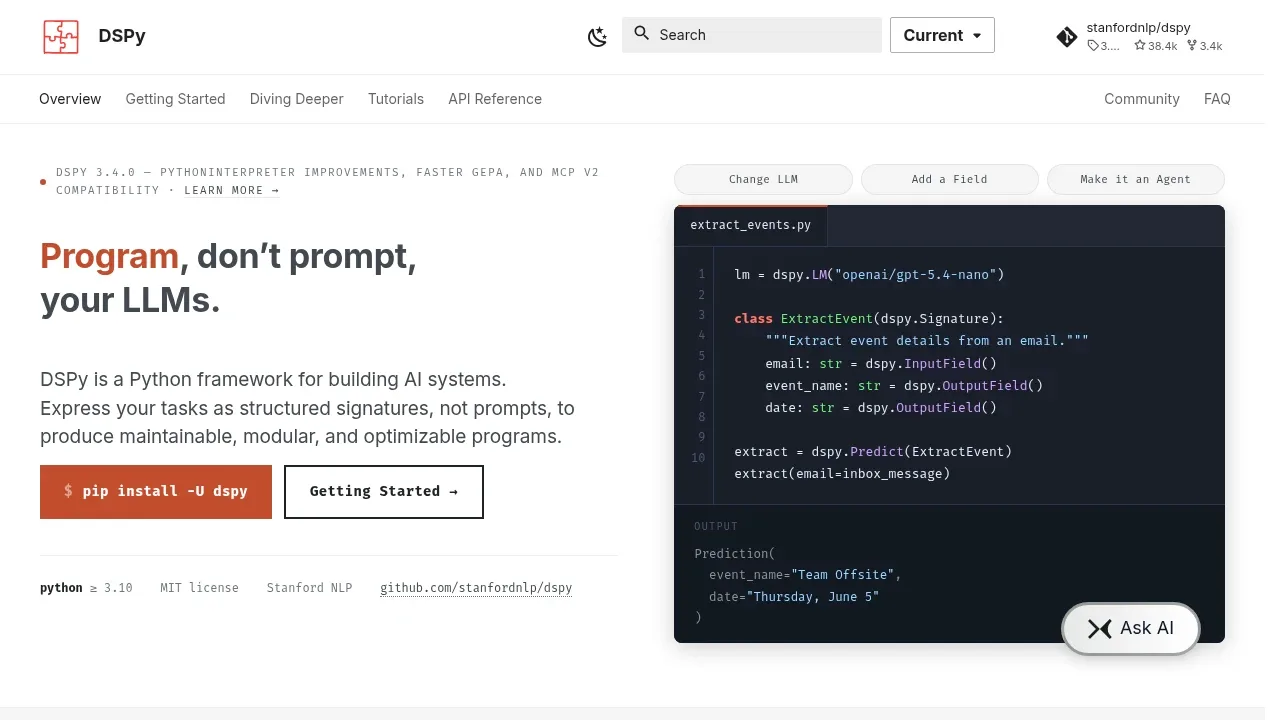Click the 38.4k stars count
The image size is (1280, 720).
(x=1156, y=46)
